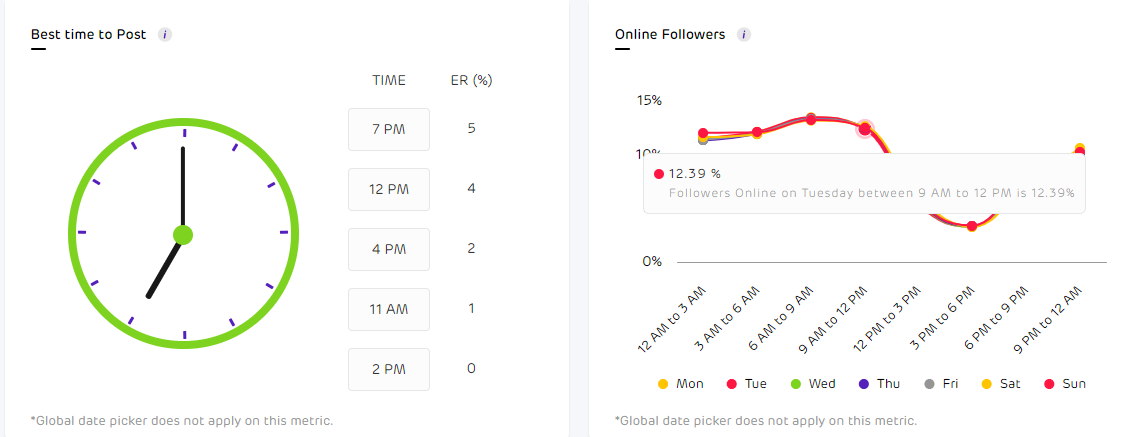Click info icon beside Best time to Post

(165, 34)
